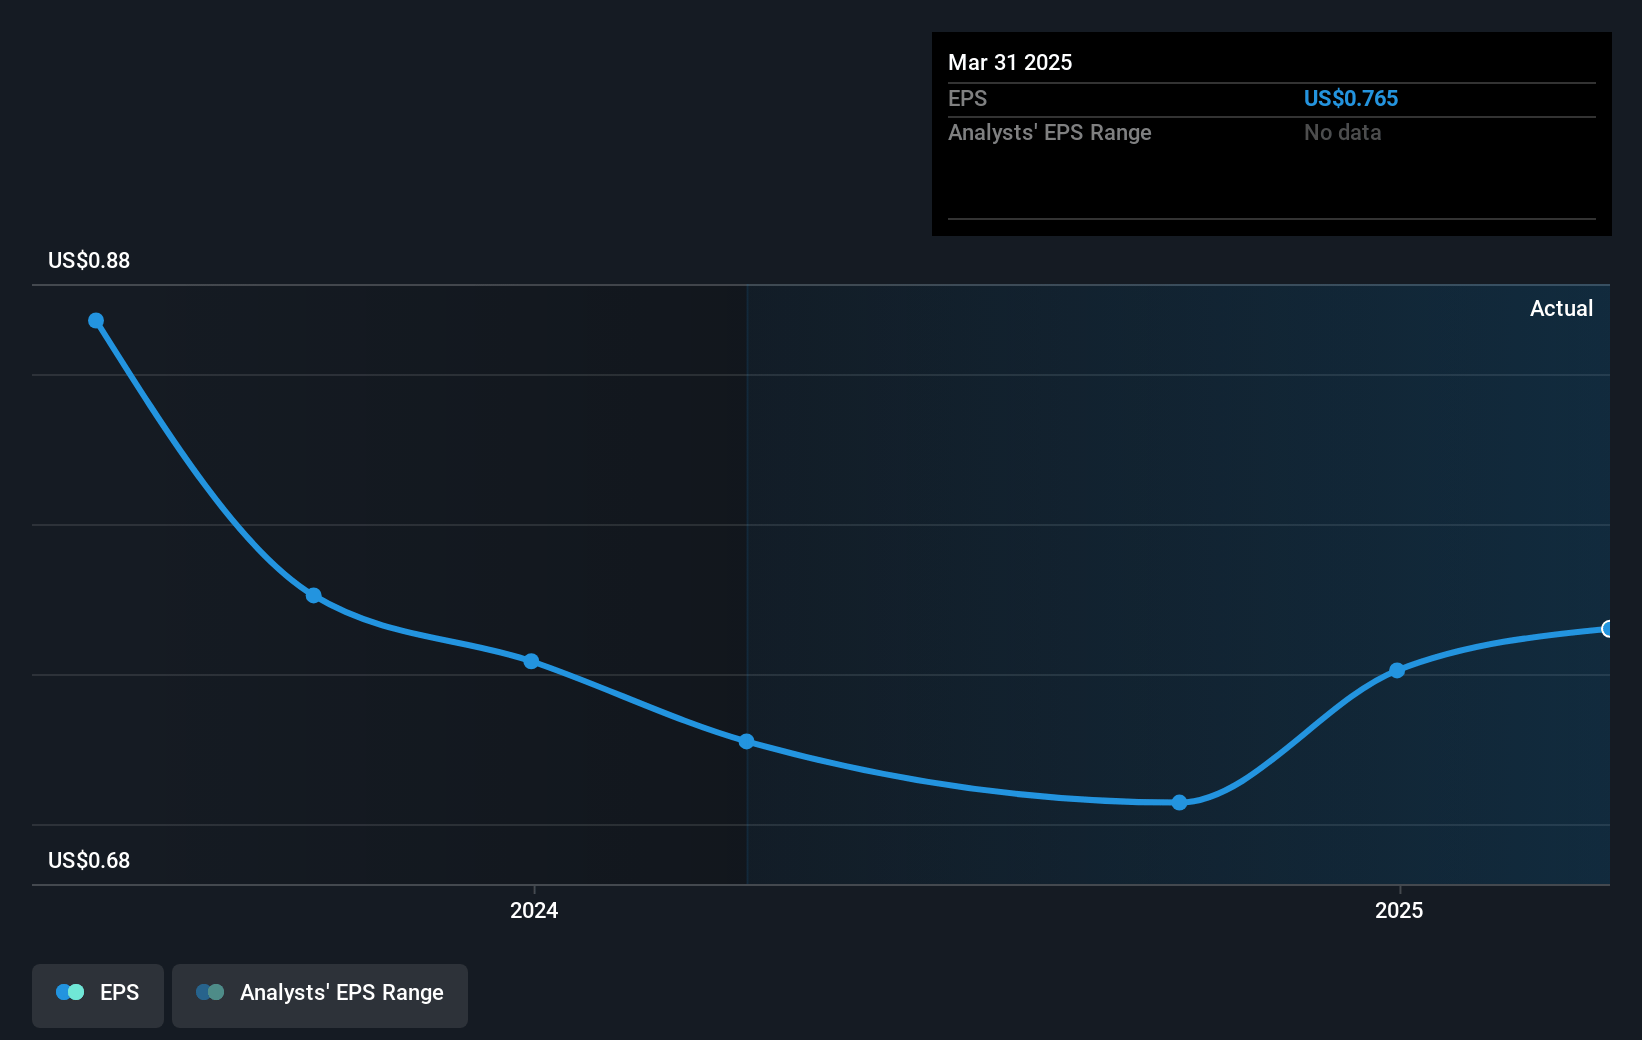Click the 2024 x-axis label
1642x1040 pixels.
[x=534, y=910]
